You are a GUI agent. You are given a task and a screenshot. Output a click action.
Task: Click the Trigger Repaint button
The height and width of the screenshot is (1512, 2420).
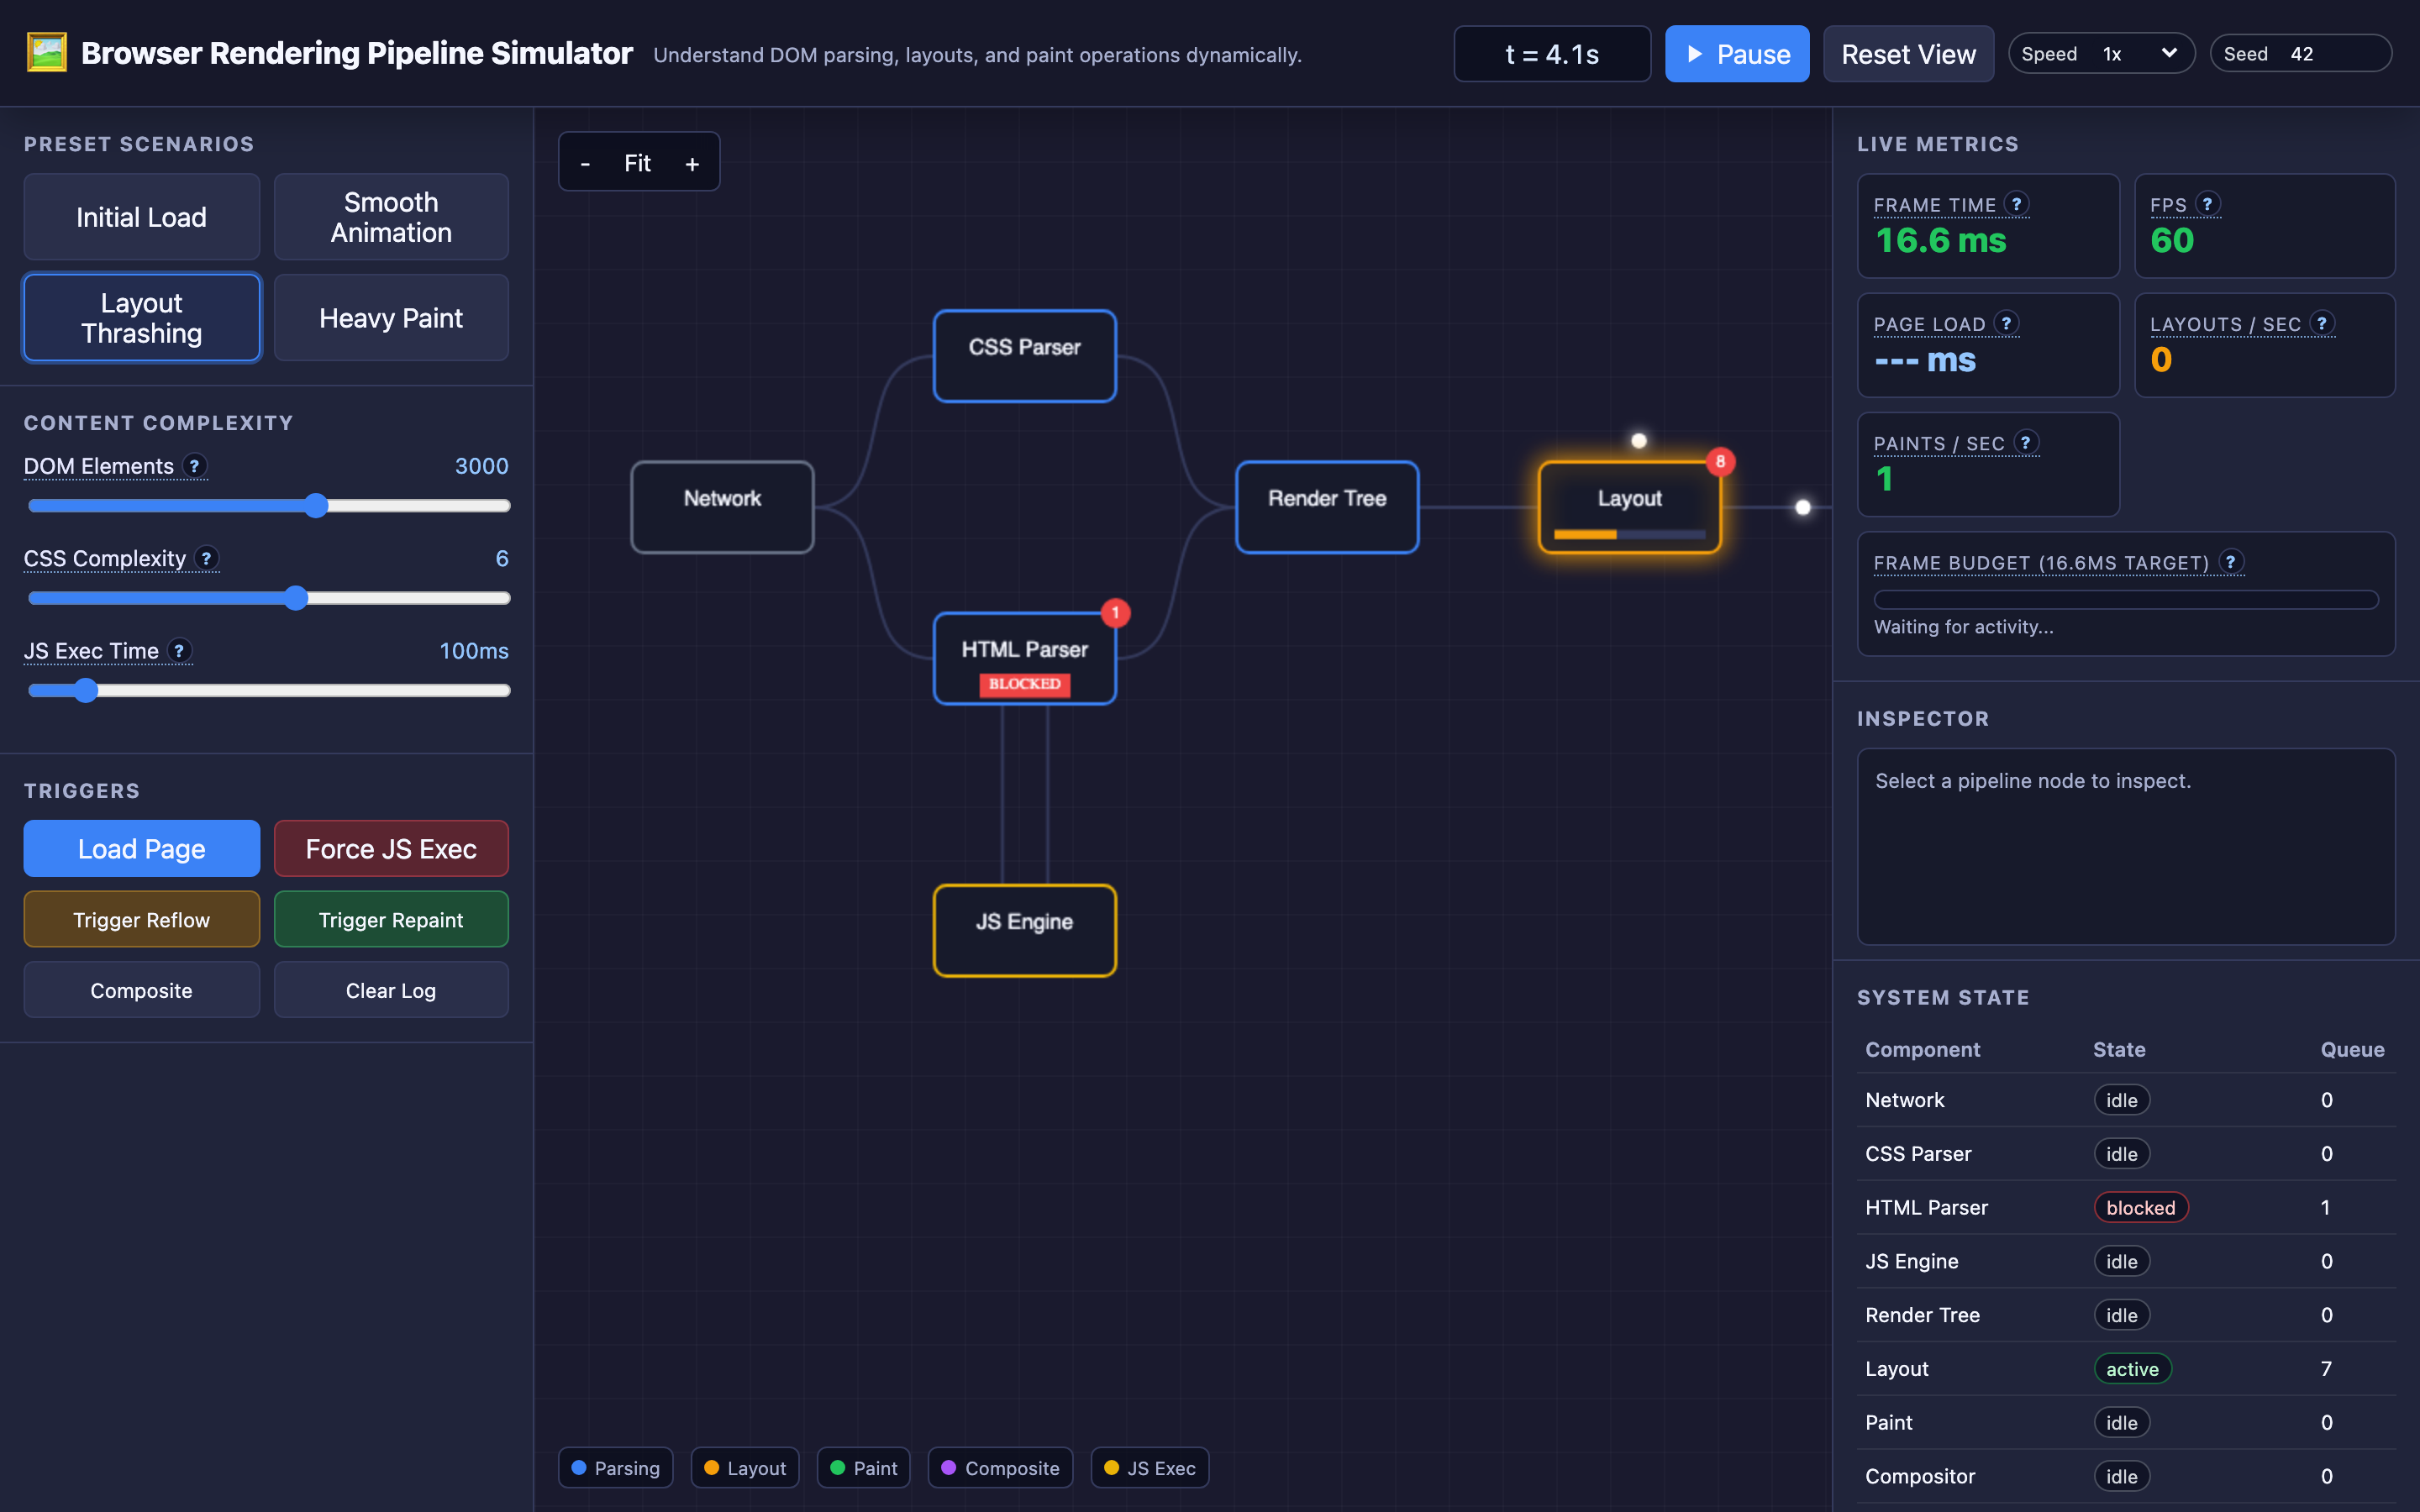(391, 919)
